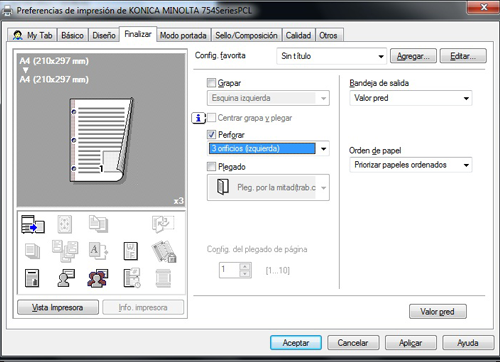The image size is (500, 362).
Task: Decrease page fold count with down arrow
Action: tap(245, 274)
